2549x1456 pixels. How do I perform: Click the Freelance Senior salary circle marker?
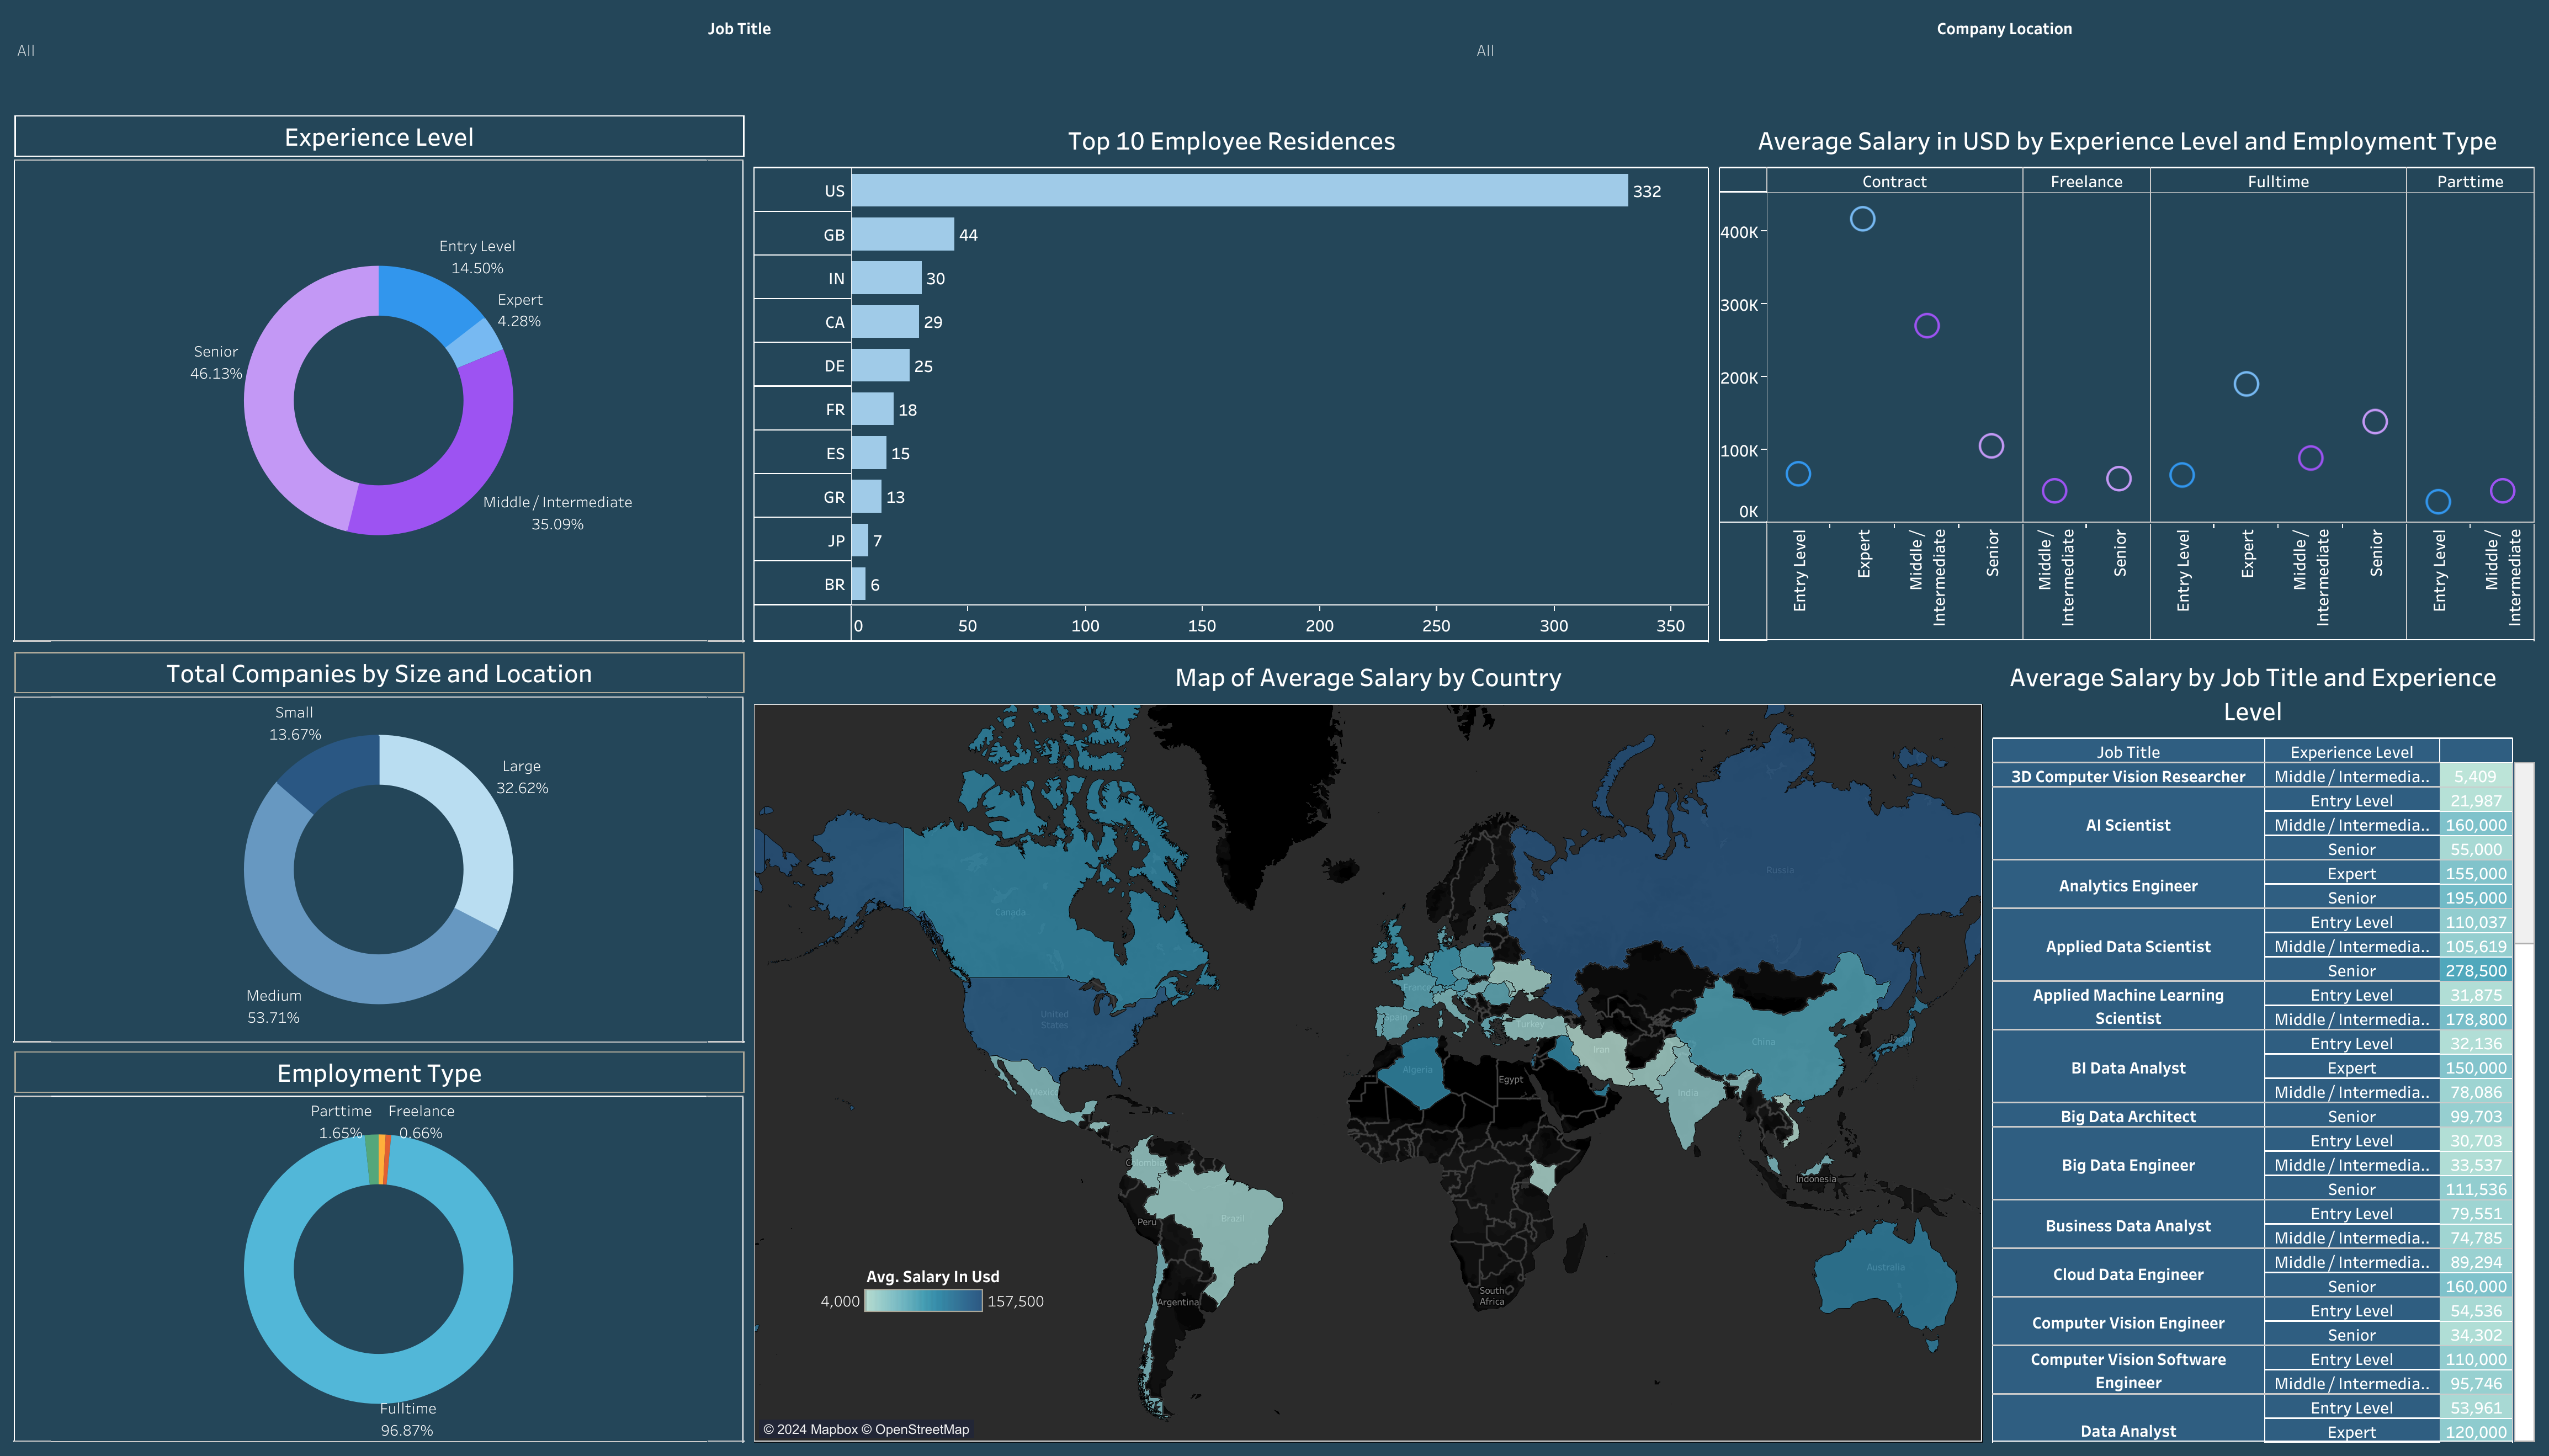pyautogui.click(x=2118, y=479)
